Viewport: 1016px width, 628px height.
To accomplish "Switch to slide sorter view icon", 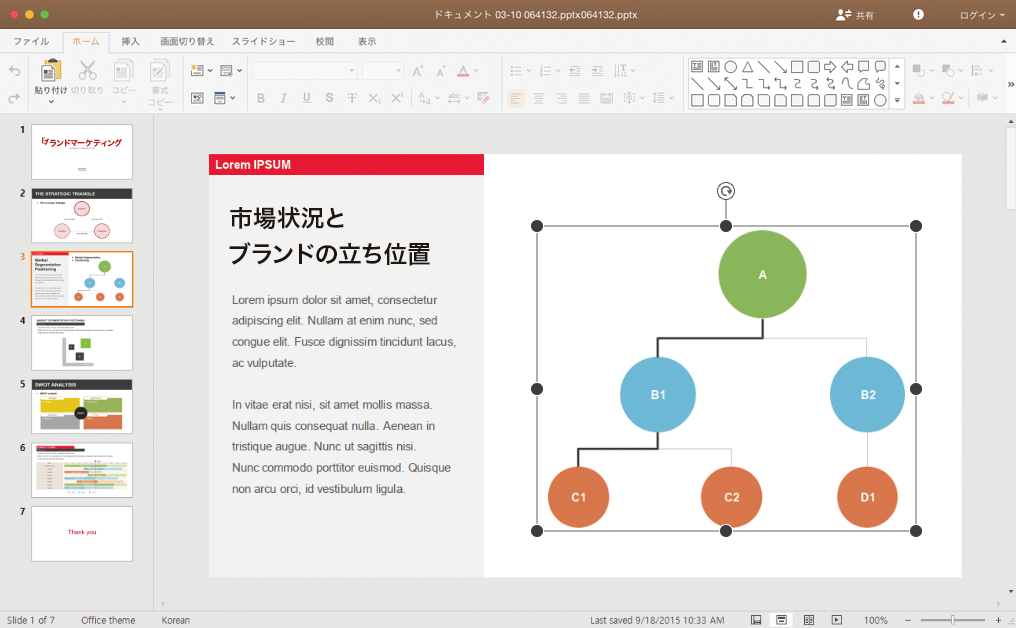I will coord(809,620).
